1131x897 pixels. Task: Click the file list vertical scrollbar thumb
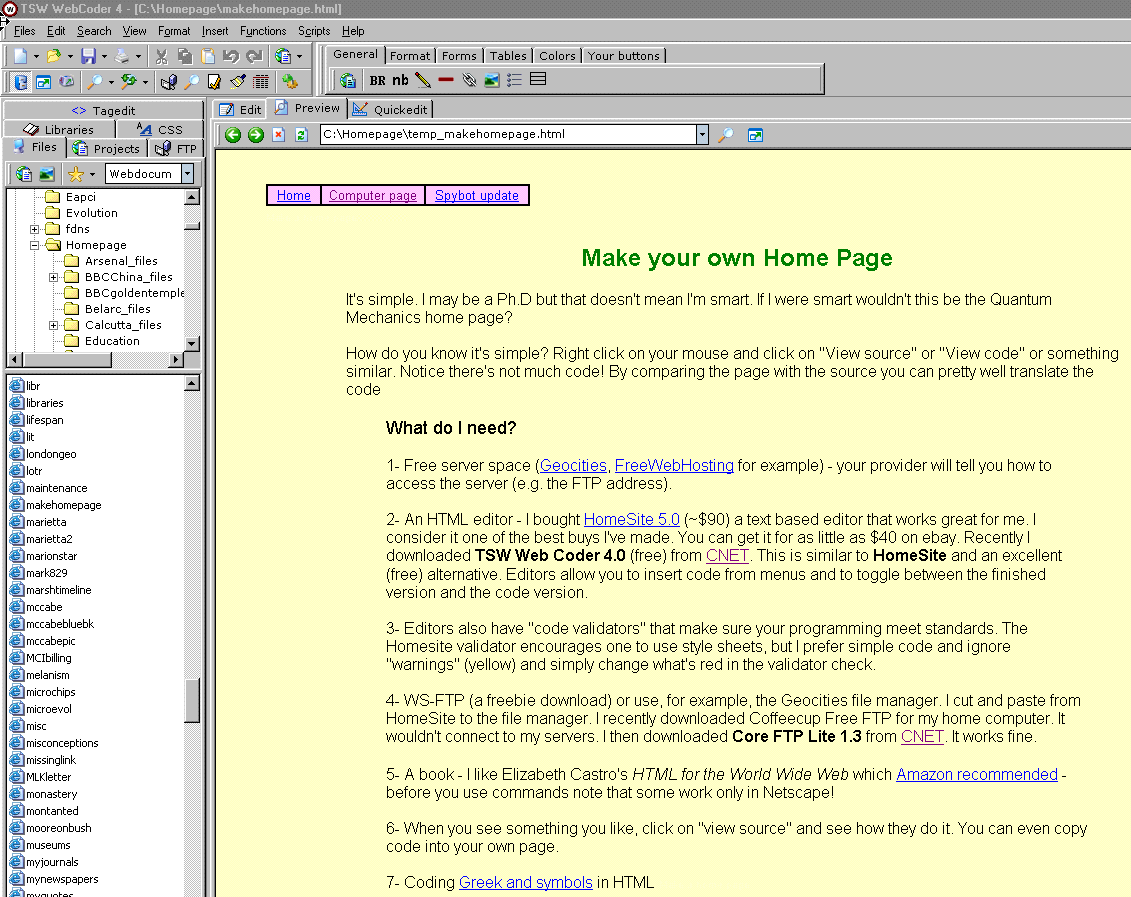(x=192, y=700)
